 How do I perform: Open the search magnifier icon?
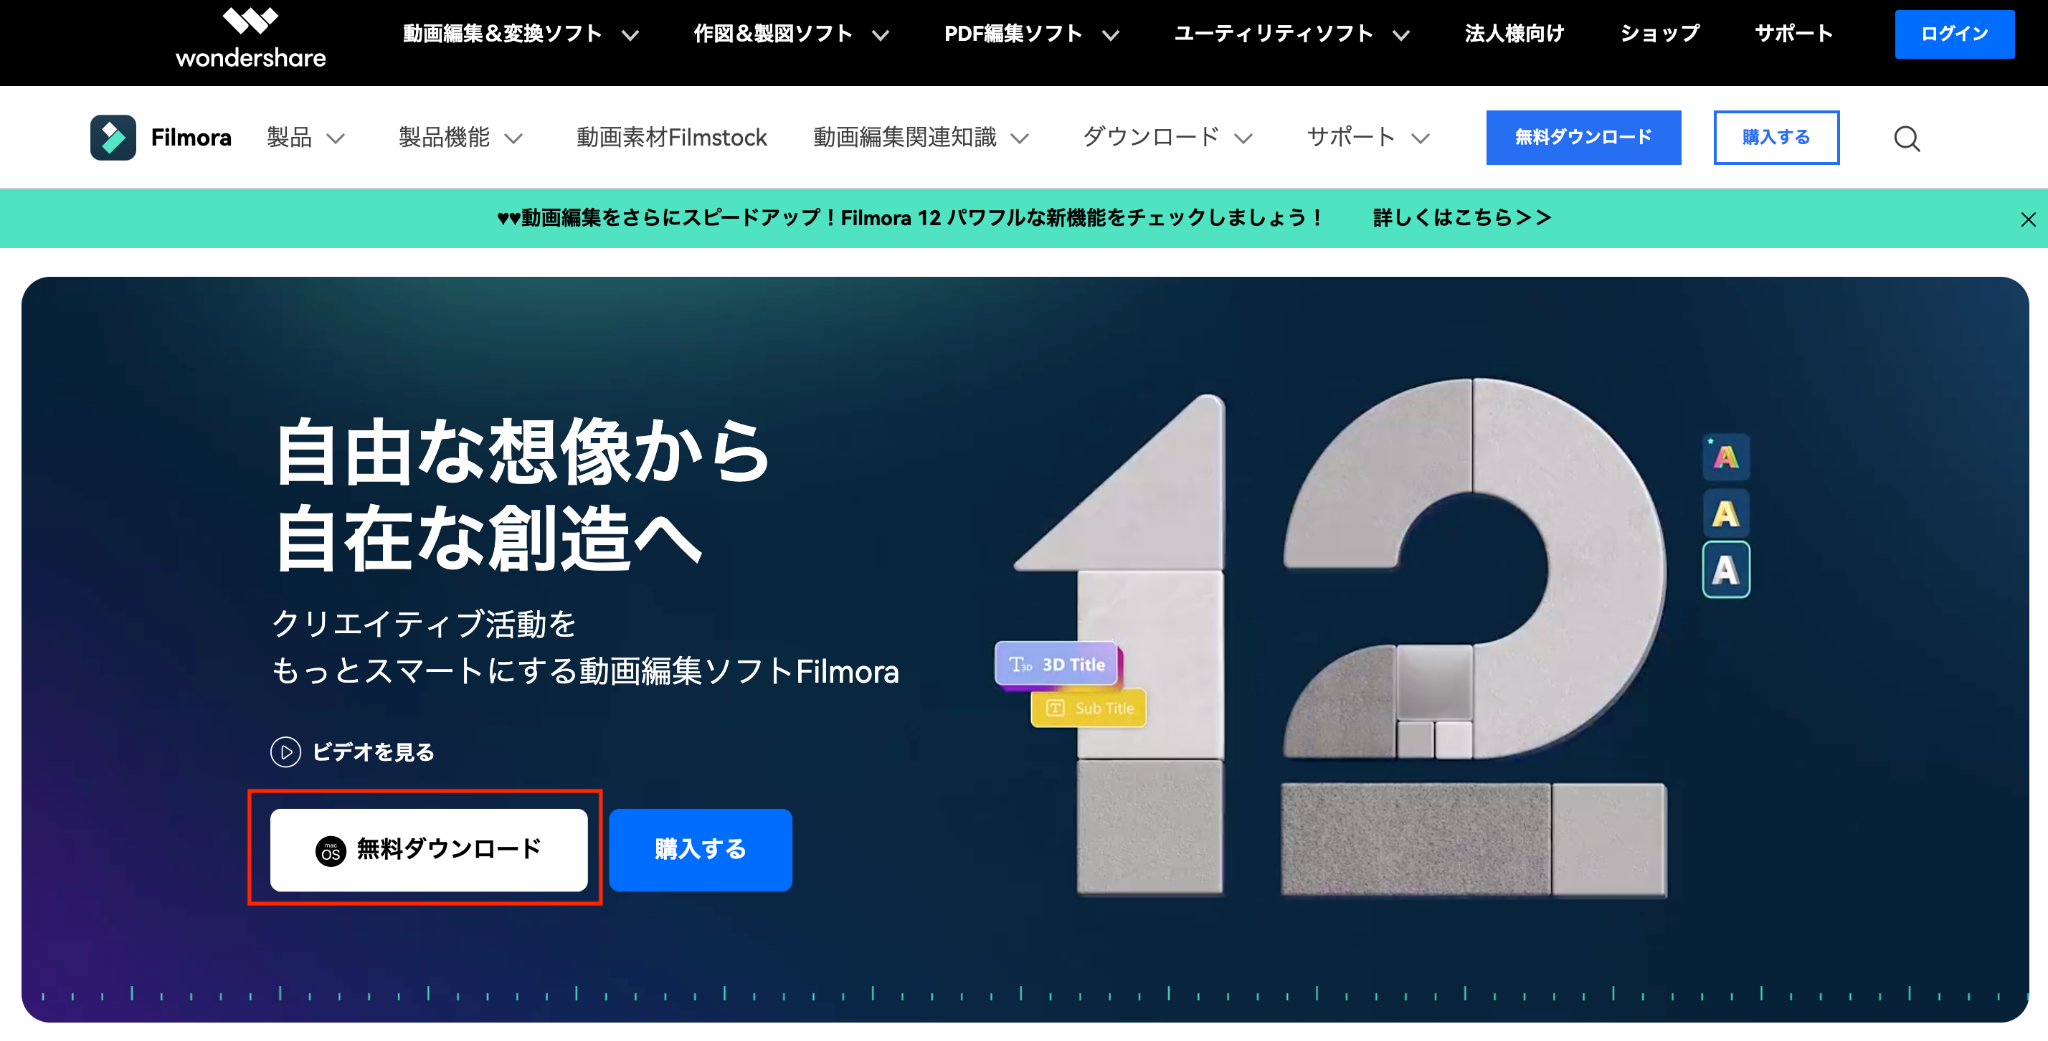point(1907,138)
